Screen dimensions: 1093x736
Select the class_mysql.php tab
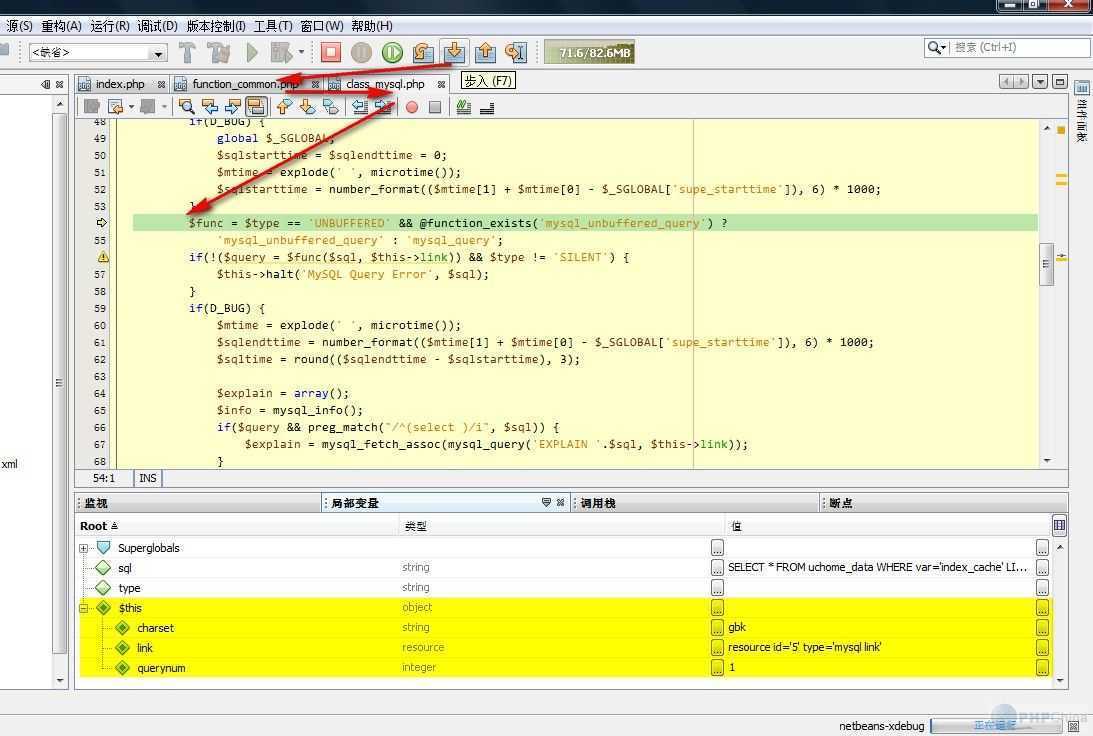pyautogui.click(x=384, y=84)
